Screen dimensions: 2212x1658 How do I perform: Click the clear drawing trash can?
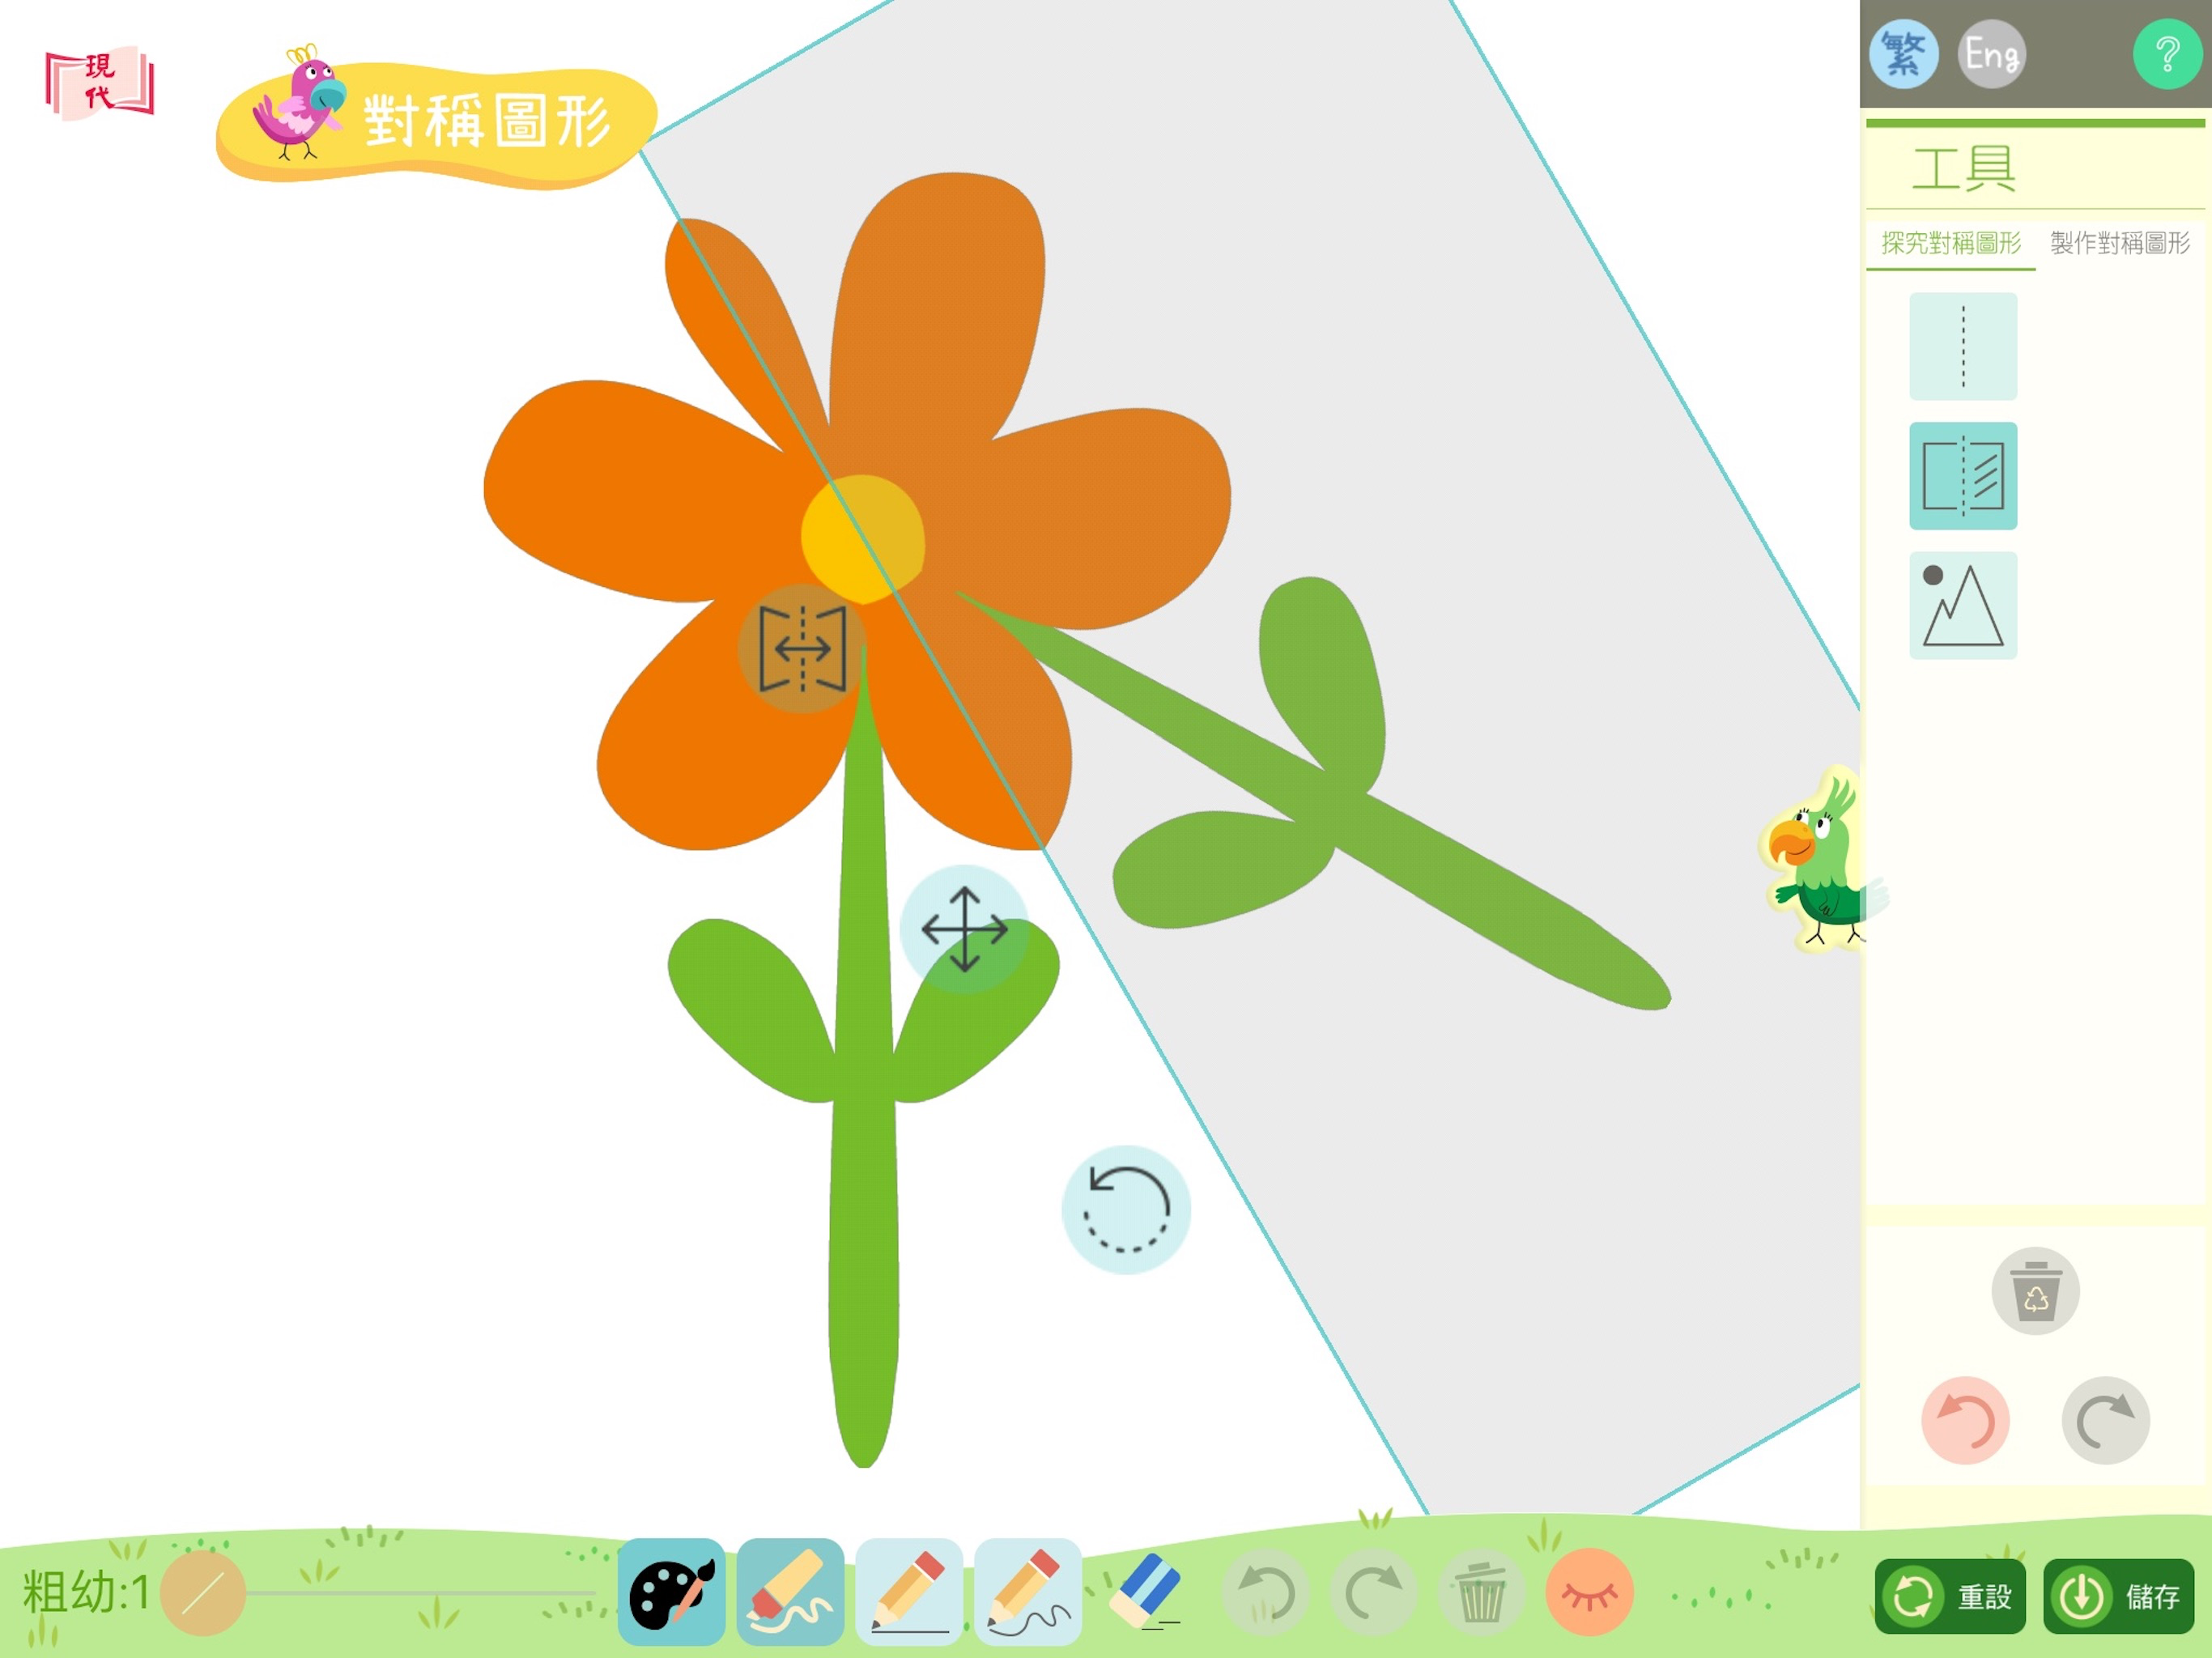click(1481, 1592)
